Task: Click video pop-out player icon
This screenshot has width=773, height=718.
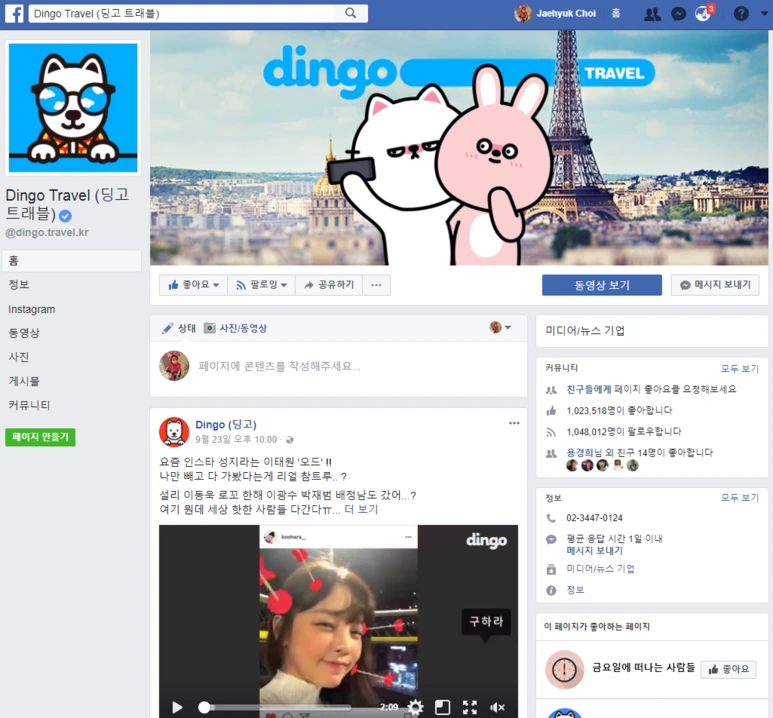Action: [x=442, y=708]
